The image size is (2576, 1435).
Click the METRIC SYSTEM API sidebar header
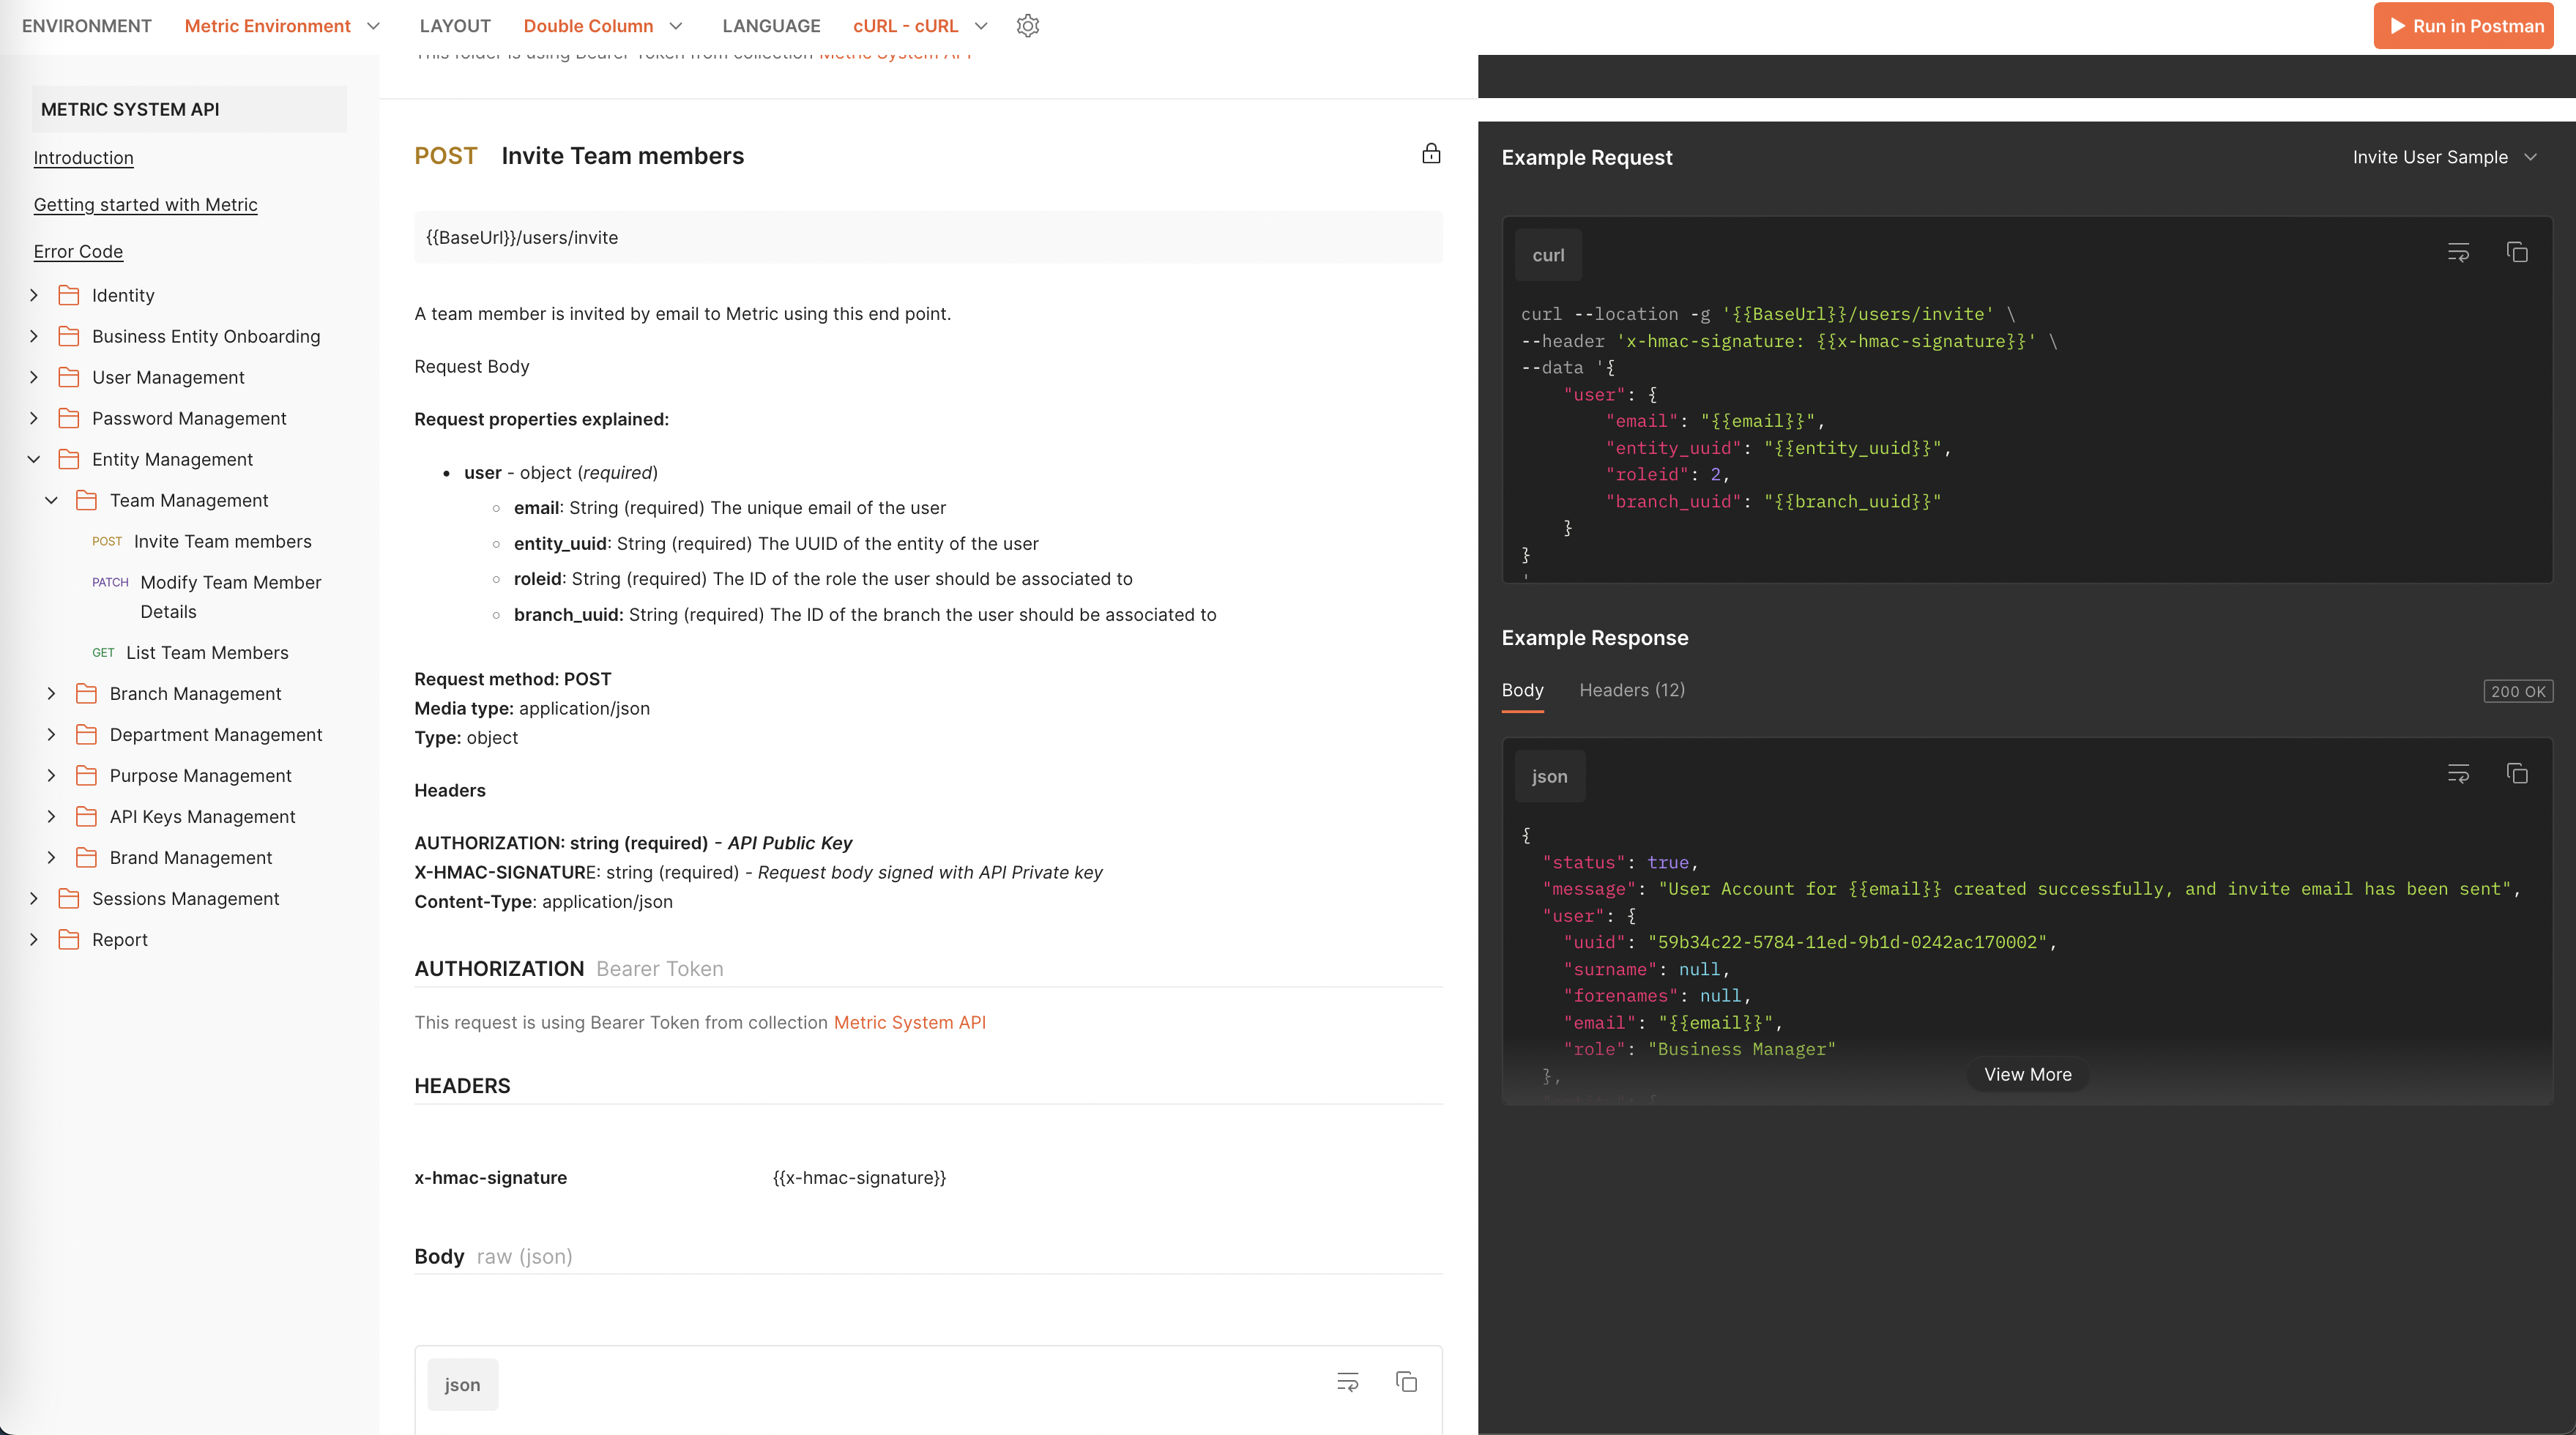[x=189, y=109]
